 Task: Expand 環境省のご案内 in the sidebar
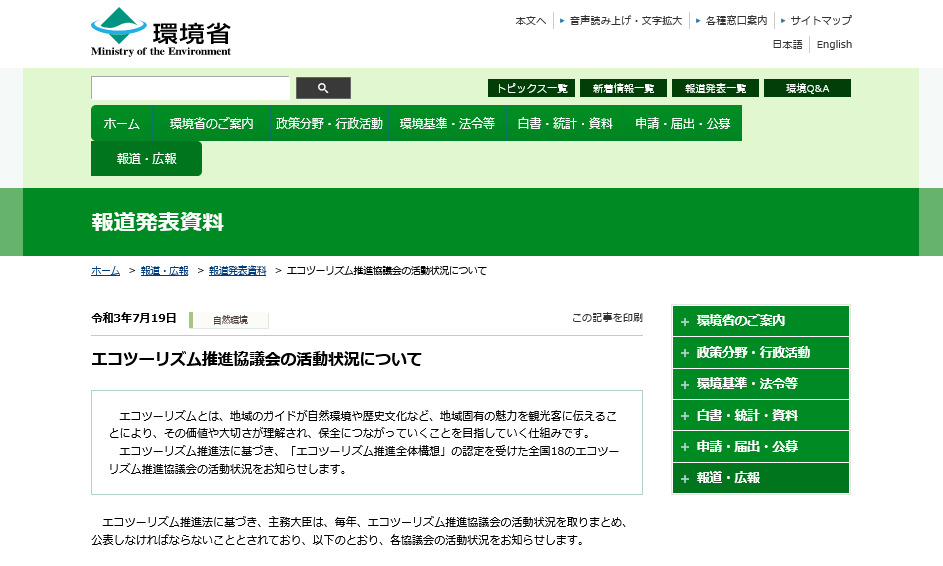click(760, 321)
